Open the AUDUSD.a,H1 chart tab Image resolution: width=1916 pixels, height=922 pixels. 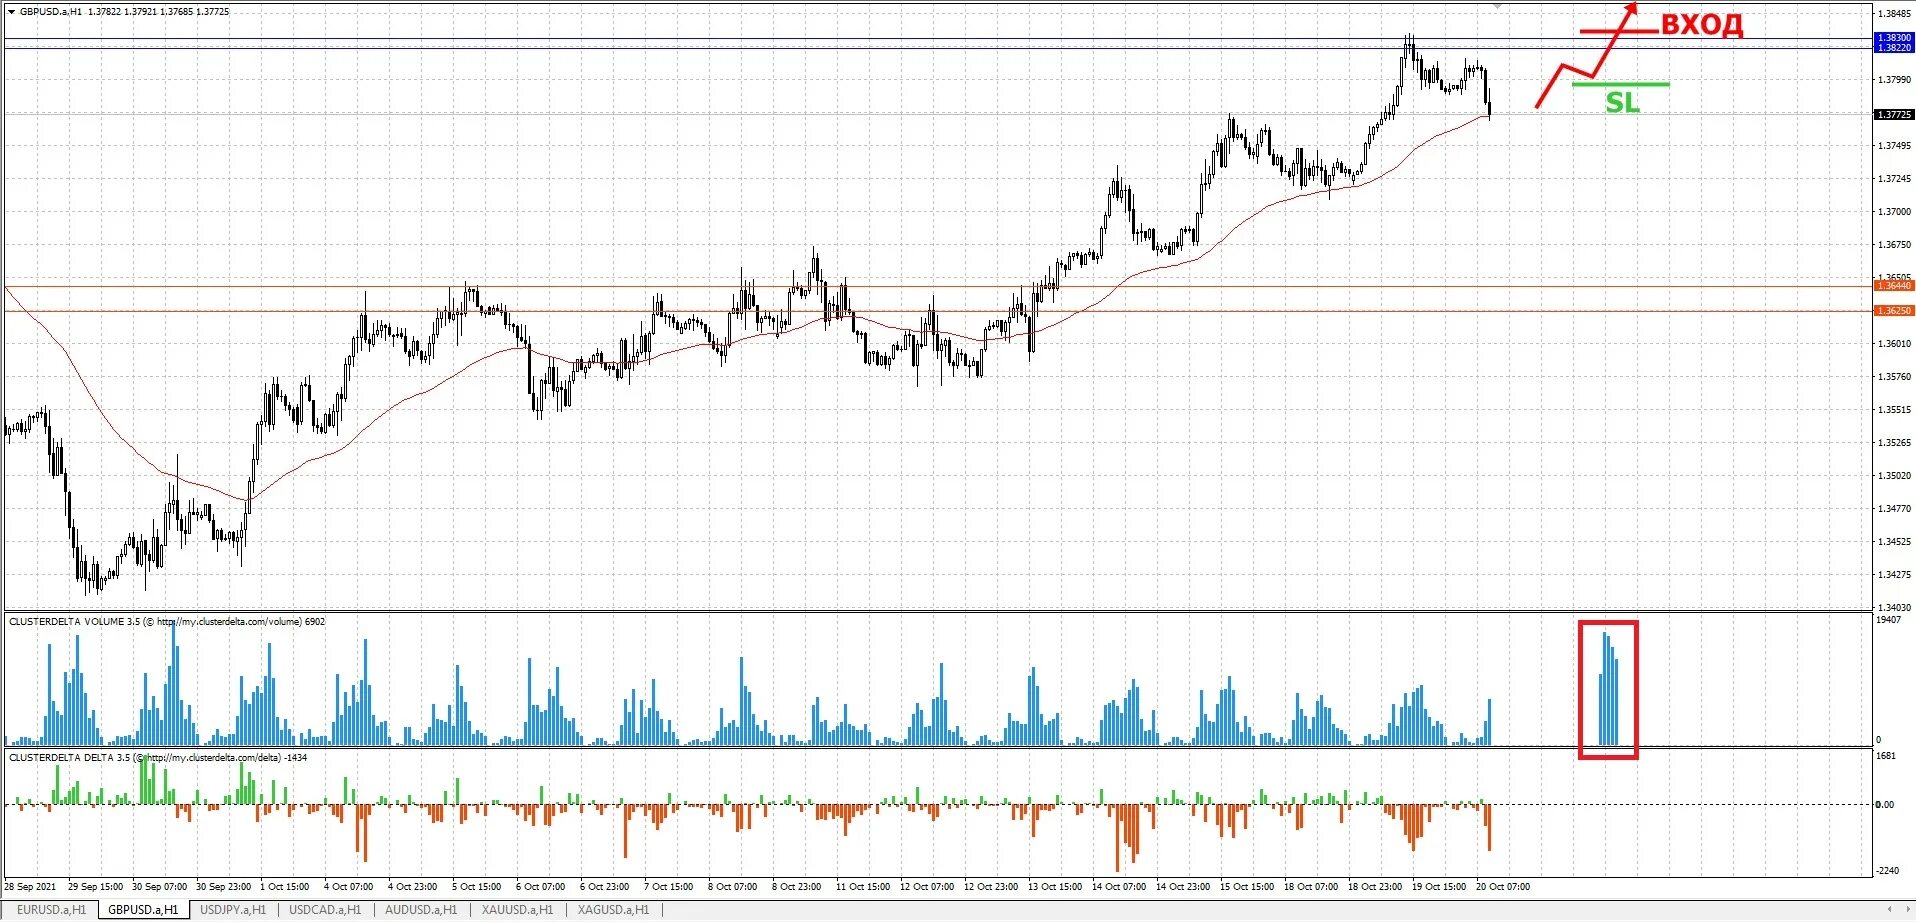[421, 910]
